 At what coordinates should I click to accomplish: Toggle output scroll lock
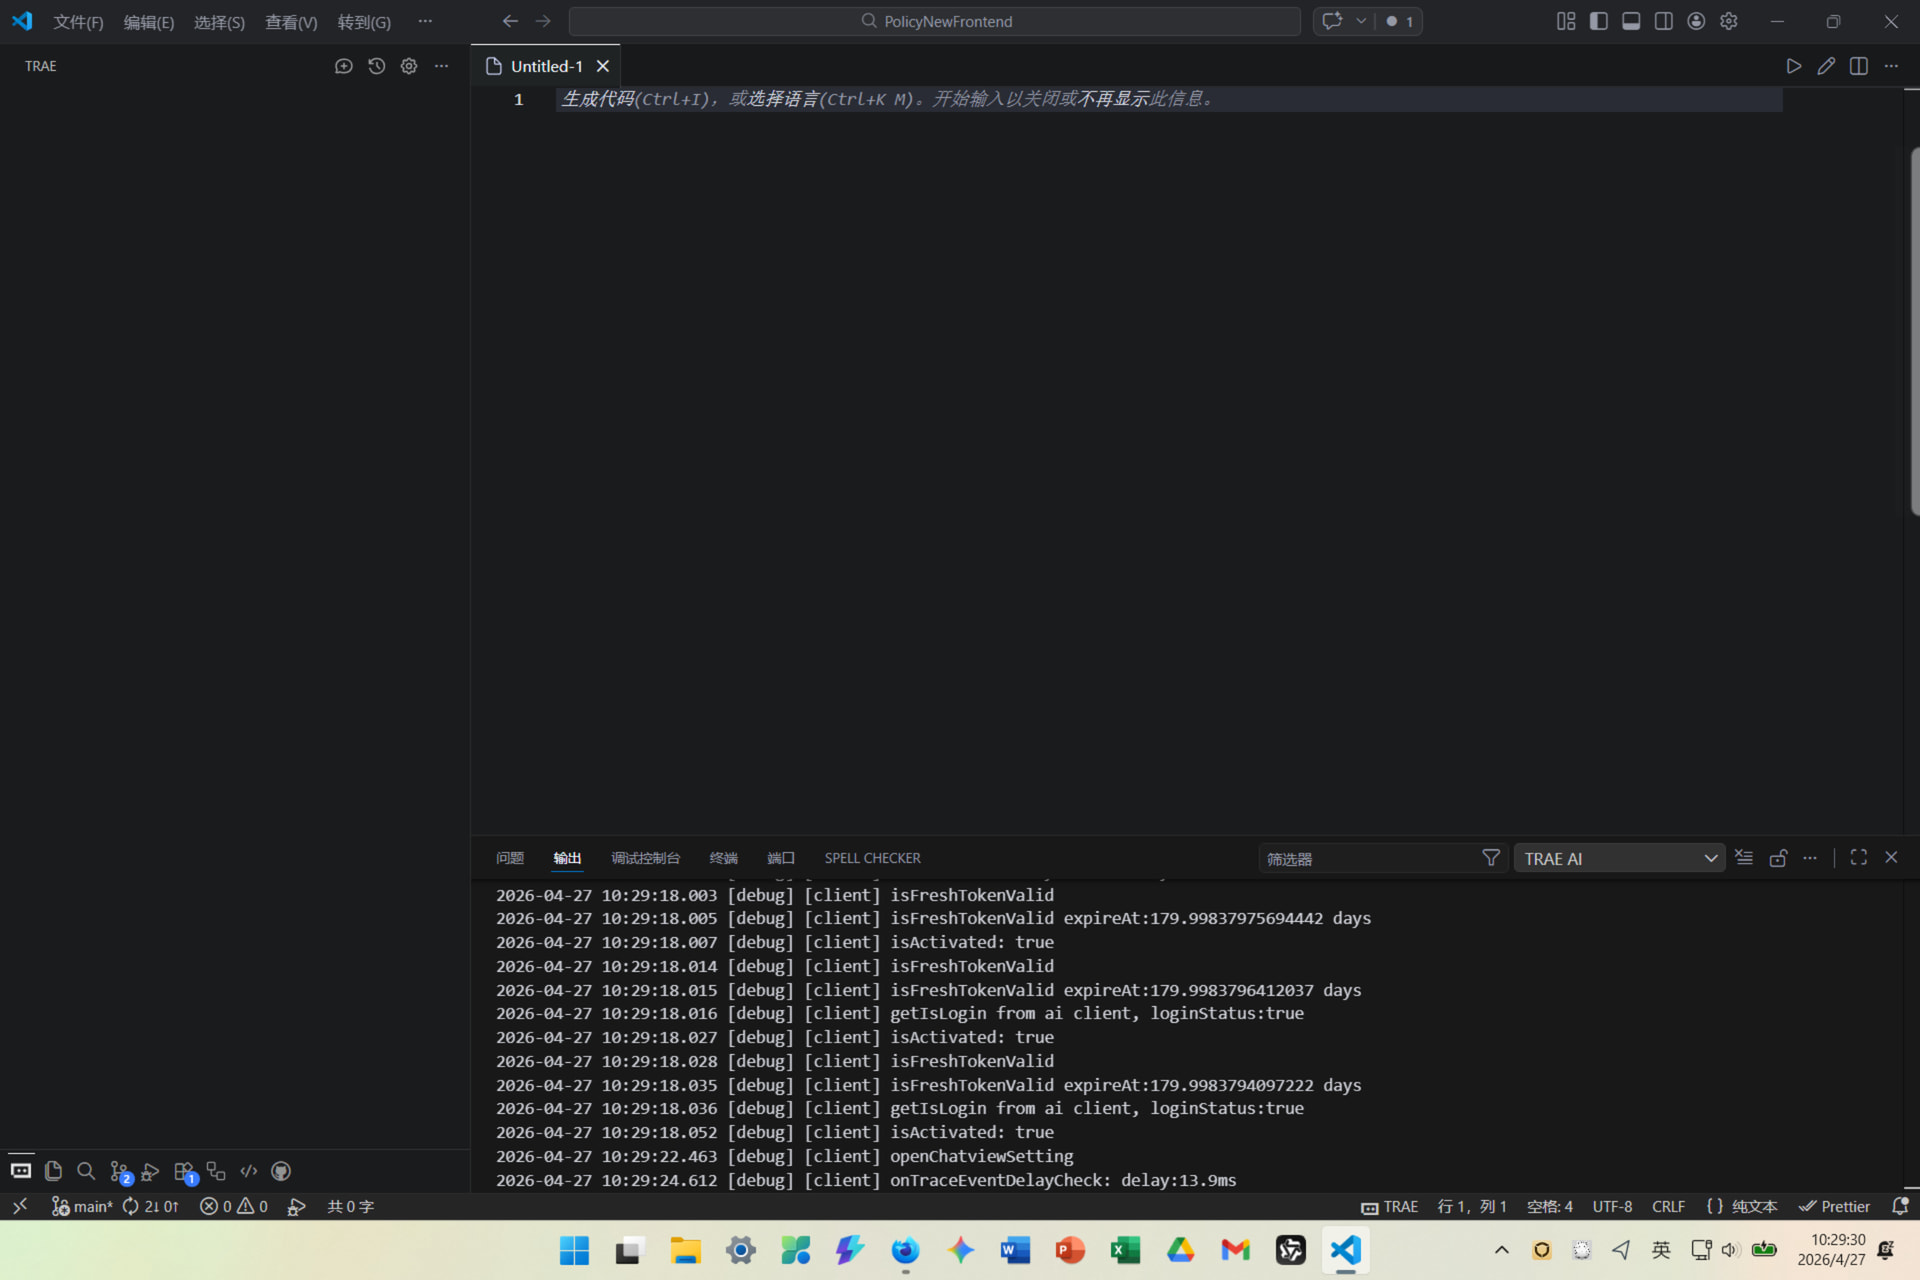(x=1778, y=858)
